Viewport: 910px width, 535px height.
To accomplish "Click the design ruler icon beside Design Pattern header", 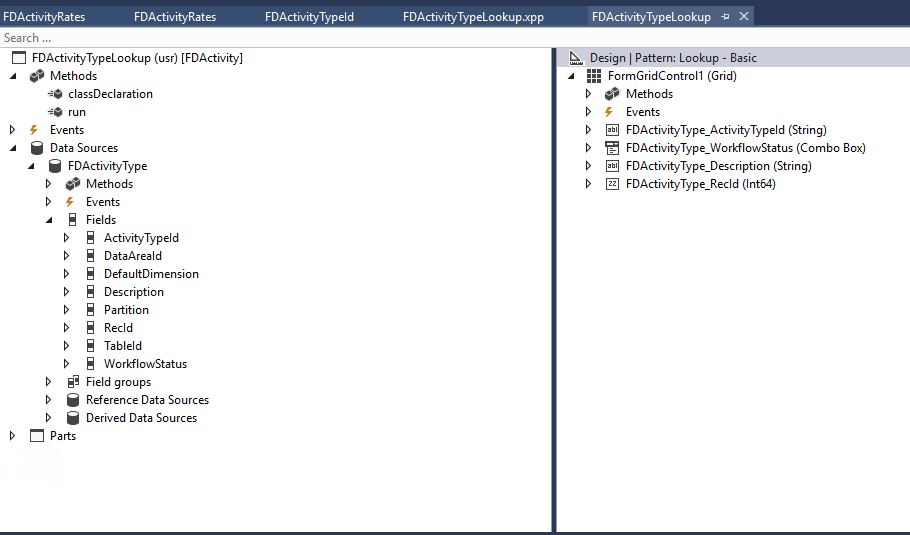I will pos(576,58).
